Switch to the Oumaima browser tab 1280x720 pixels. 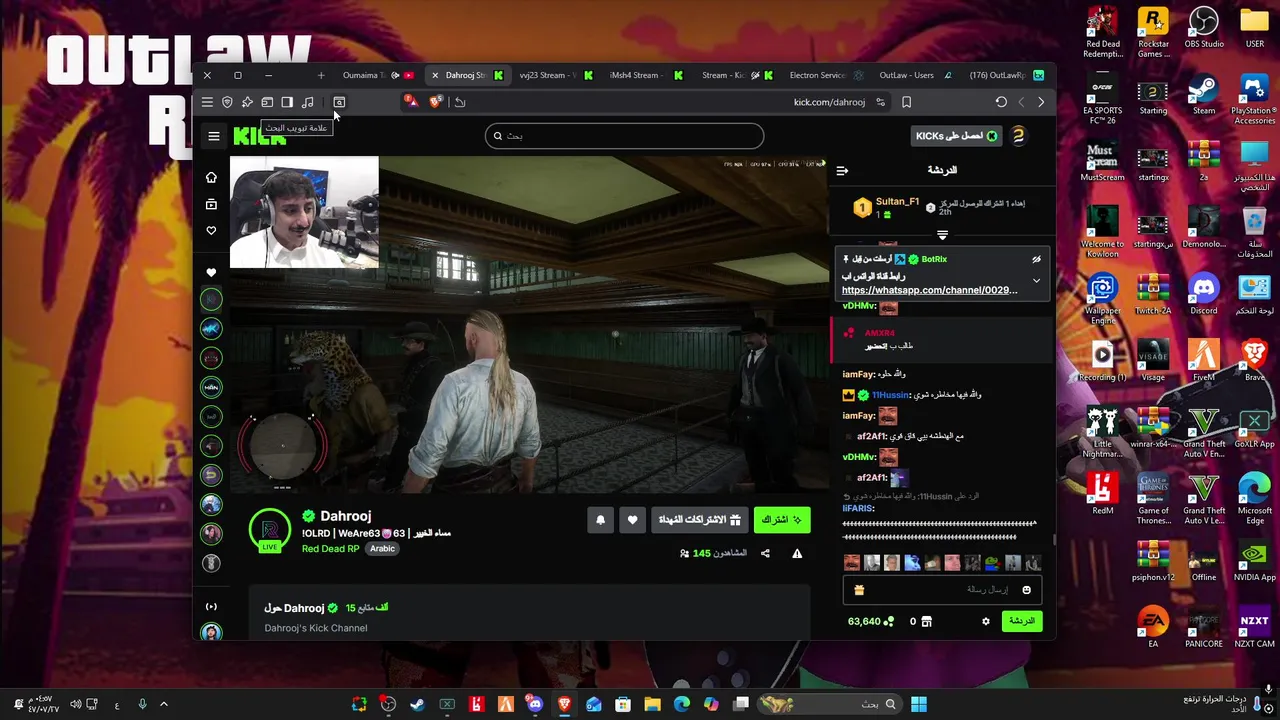[x=378, y=75]
